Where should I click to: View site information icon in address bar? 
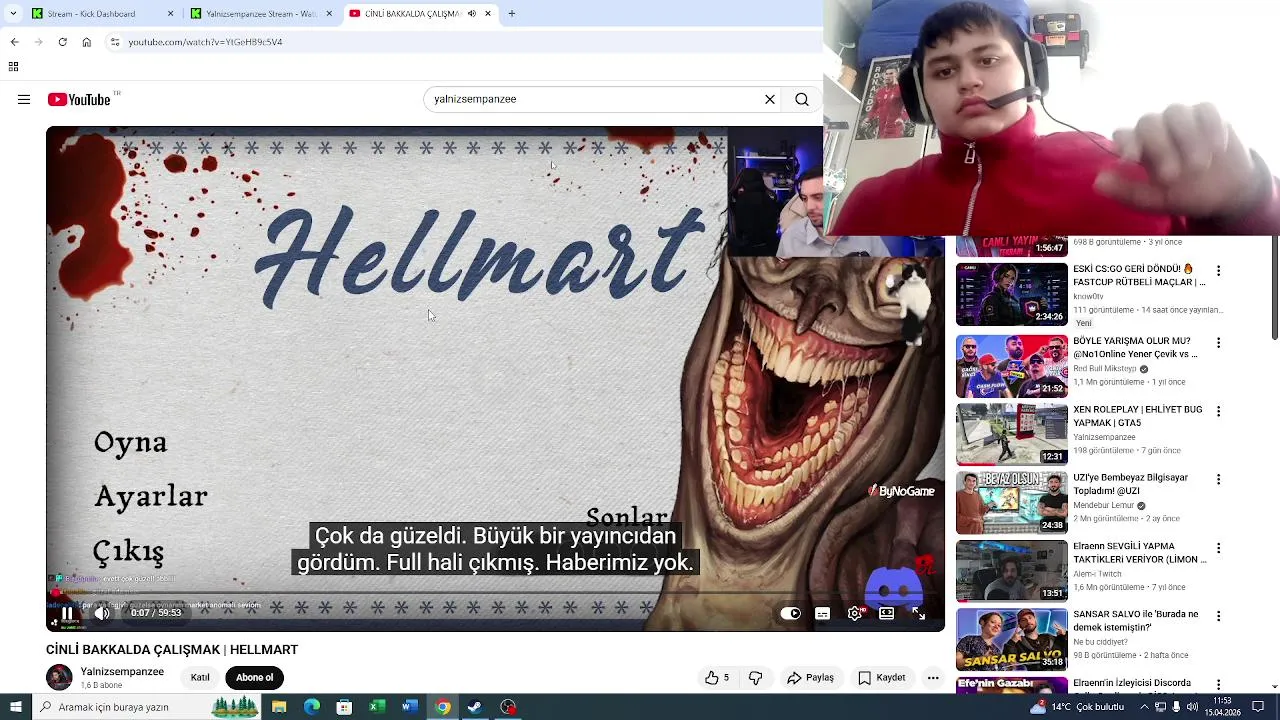(x=115, y=42)
